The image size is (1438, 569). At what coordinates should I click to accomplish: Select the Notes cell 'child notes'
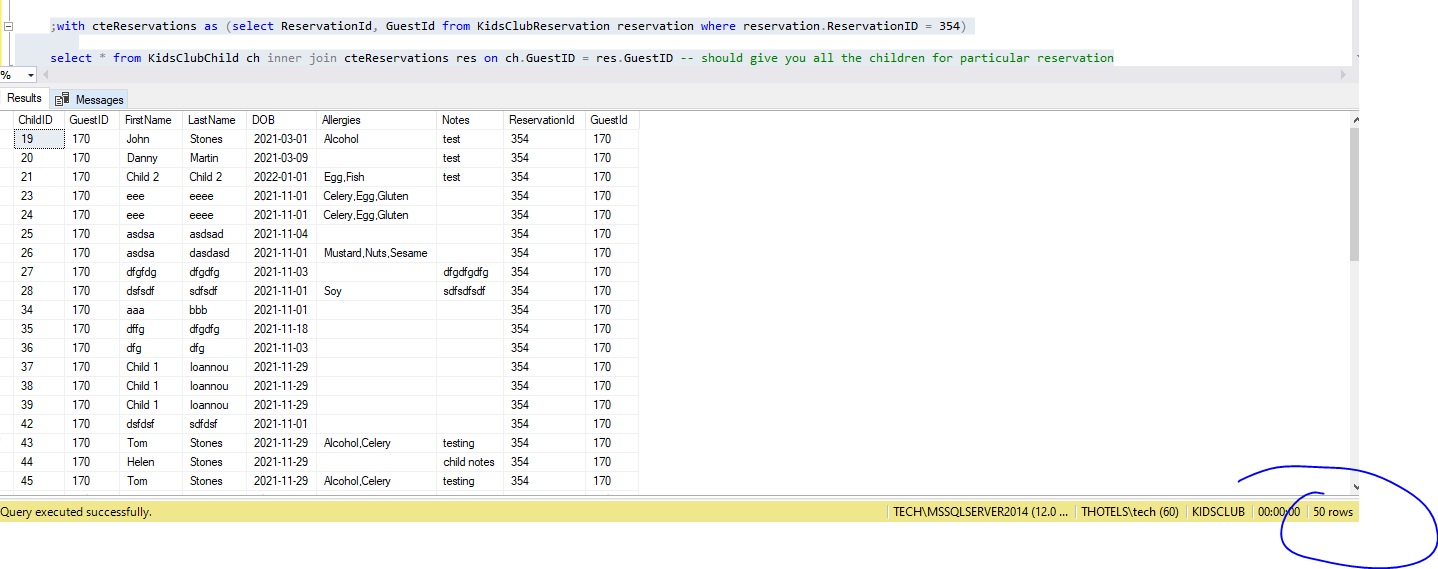[470, 462]
